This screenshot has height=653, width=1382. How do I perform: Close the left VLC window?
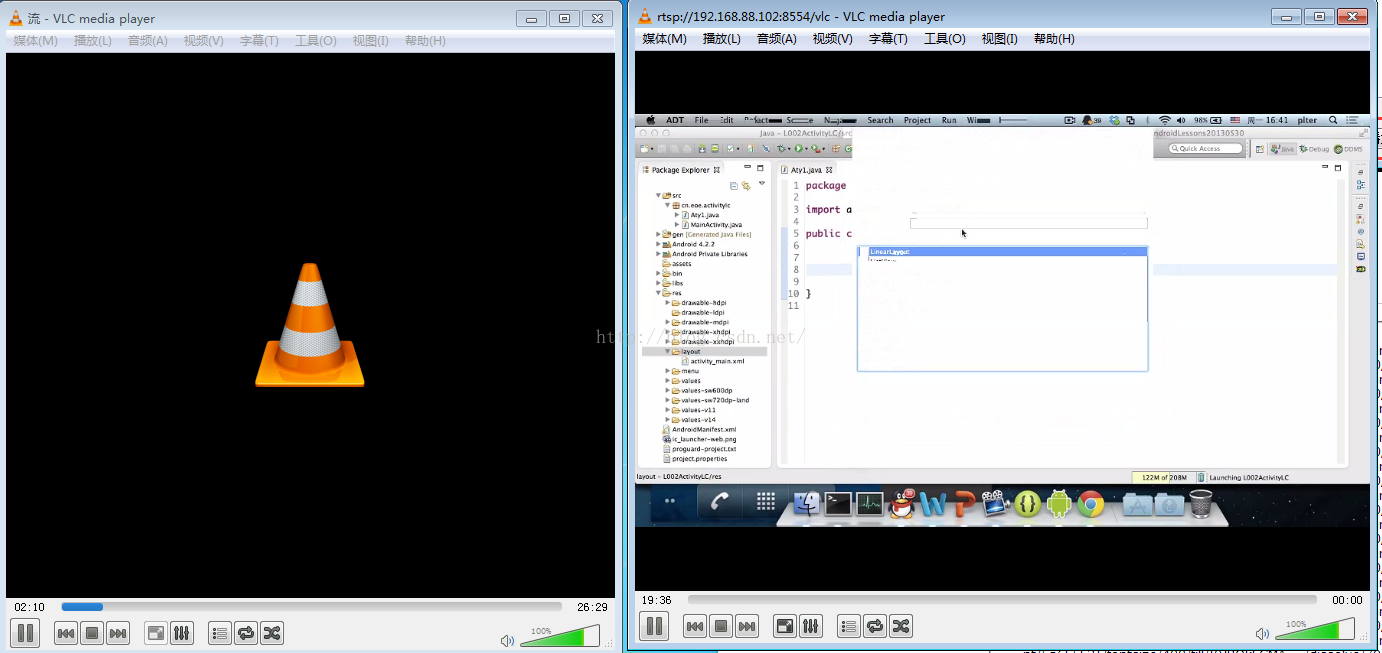[597, 18]
